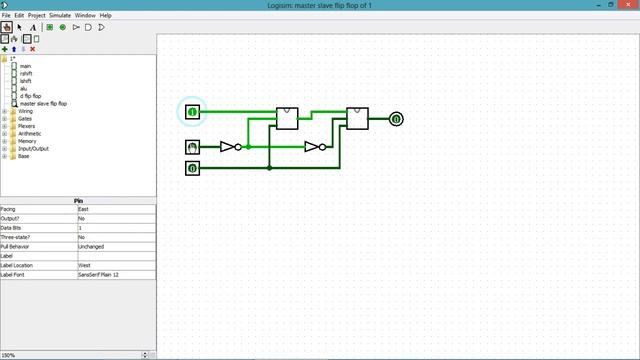Image resolution: width=640 pixels, height=360 pixels.
Task: Expand the Gates library
Action: pyautogui.click(x=4, y=119)
